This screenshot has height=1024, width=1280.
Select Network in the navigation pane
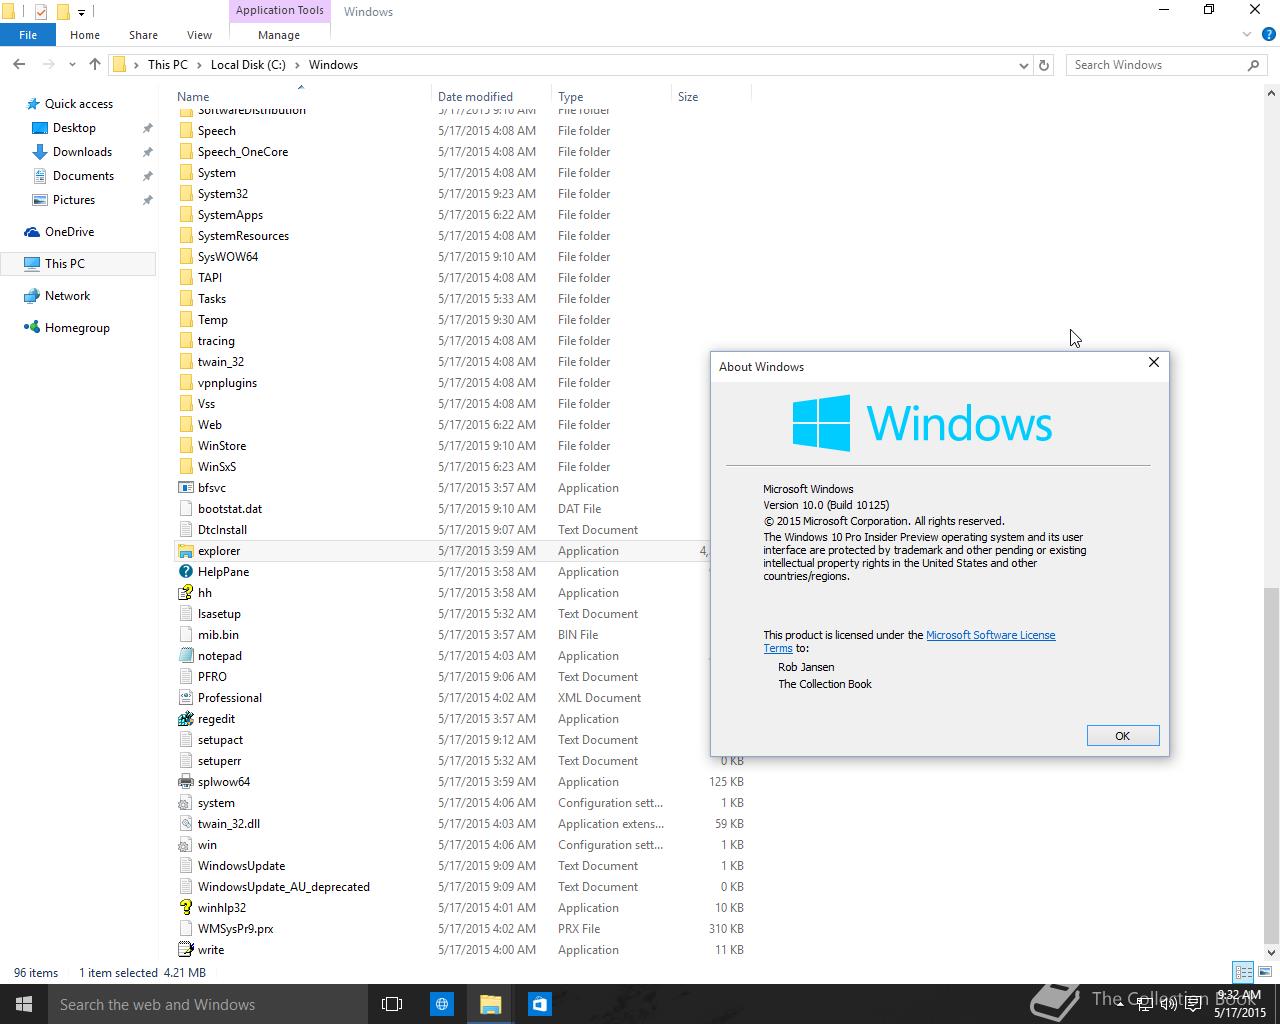click(x=67, y=296)
